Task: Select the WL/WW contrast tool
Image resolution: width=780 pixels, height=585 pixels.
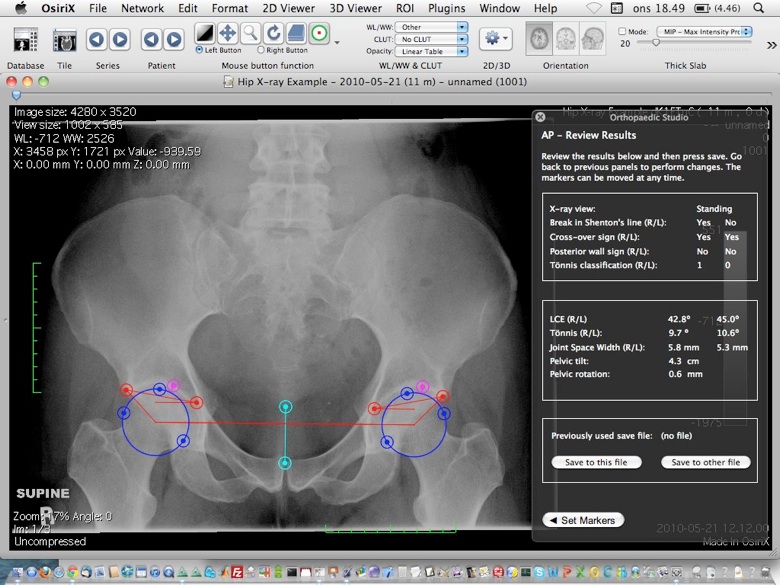Action: pos(204,33)
